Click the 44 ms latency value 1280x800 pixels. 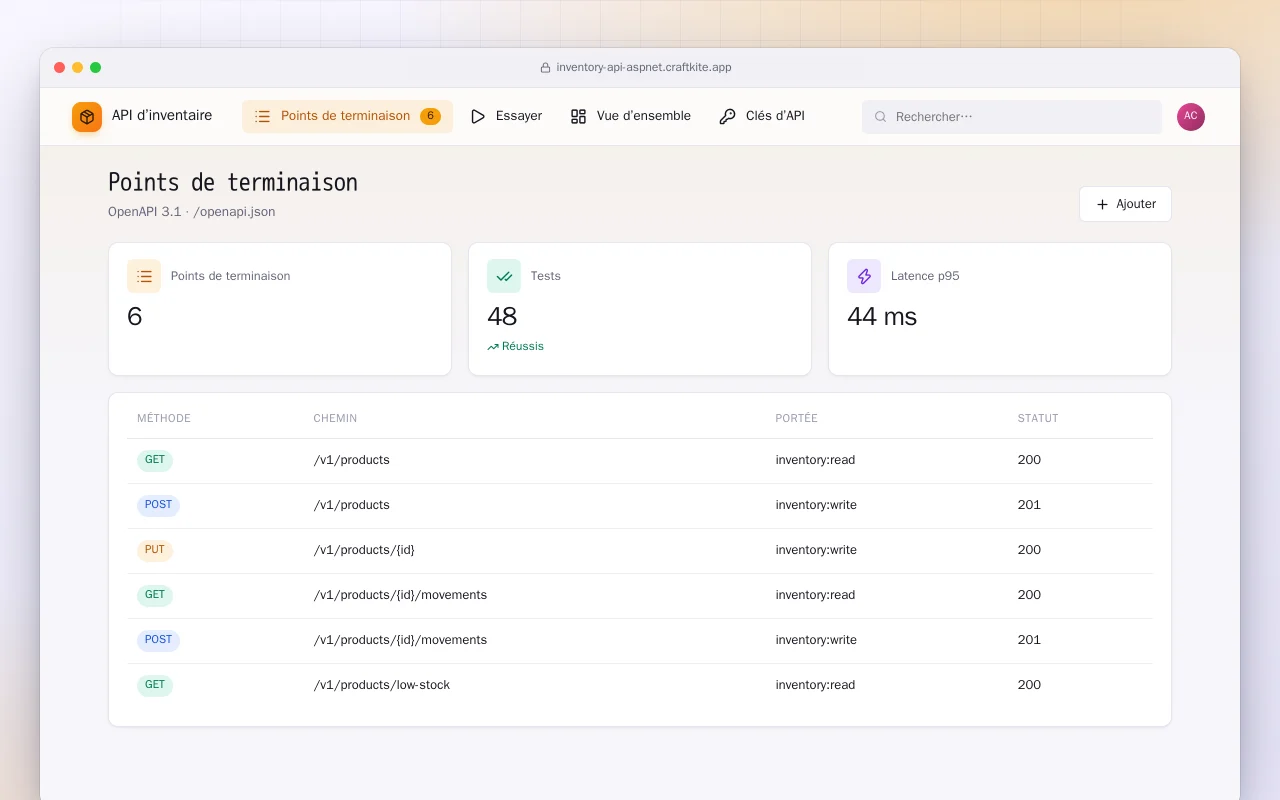[x=882, y=317]
